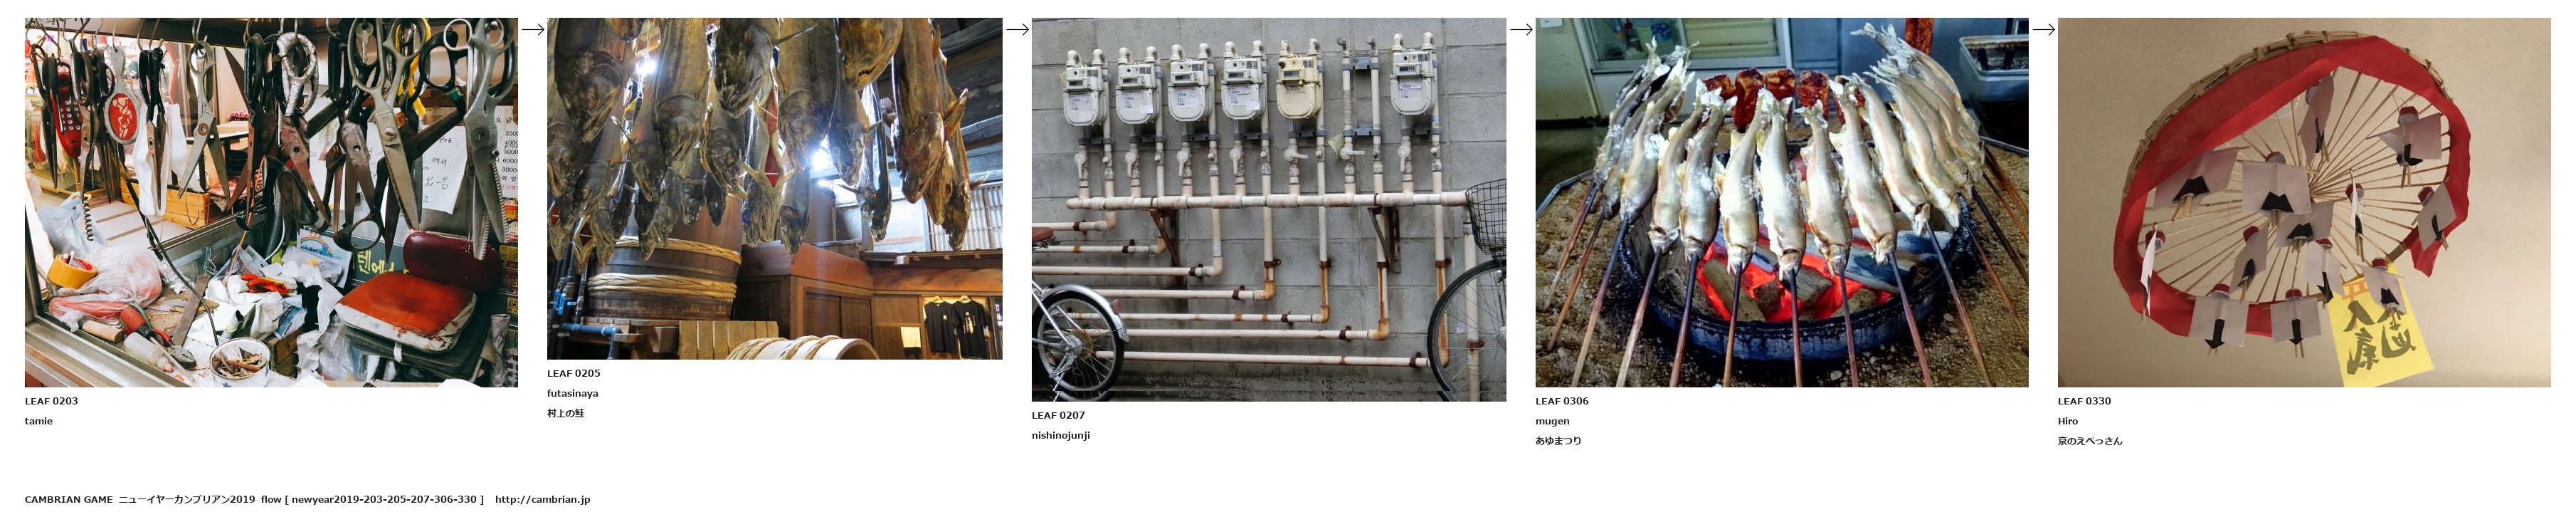
Task: Click author name futasinaya
Action: tap(572, 393)
